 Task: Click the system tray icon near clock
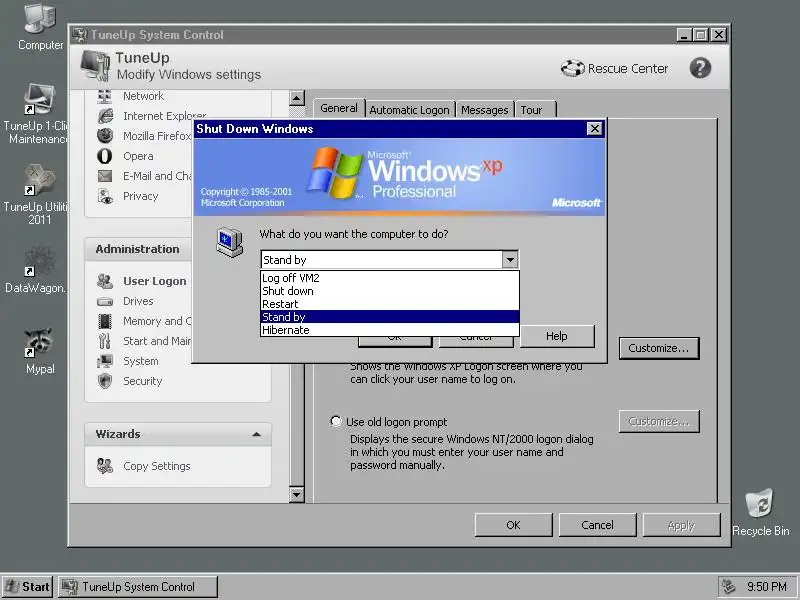(x=730, y=587)
